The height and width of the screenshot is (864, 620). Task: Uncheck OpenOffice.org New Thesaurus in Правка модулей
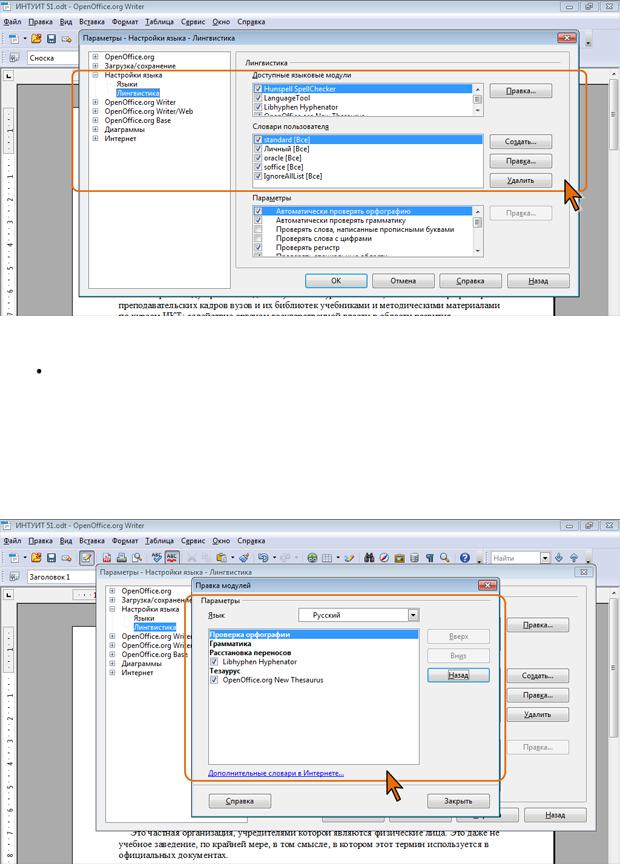coord(214,680)
